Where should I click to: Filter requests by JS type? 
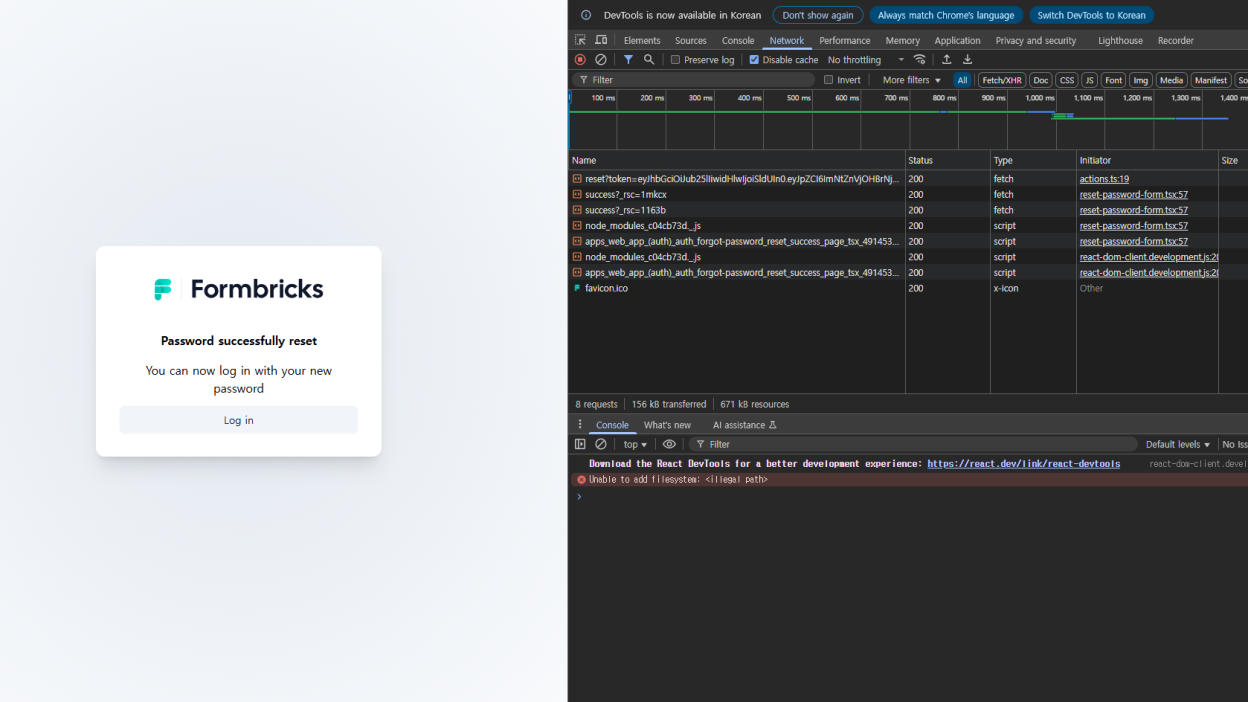[1090, 80]
